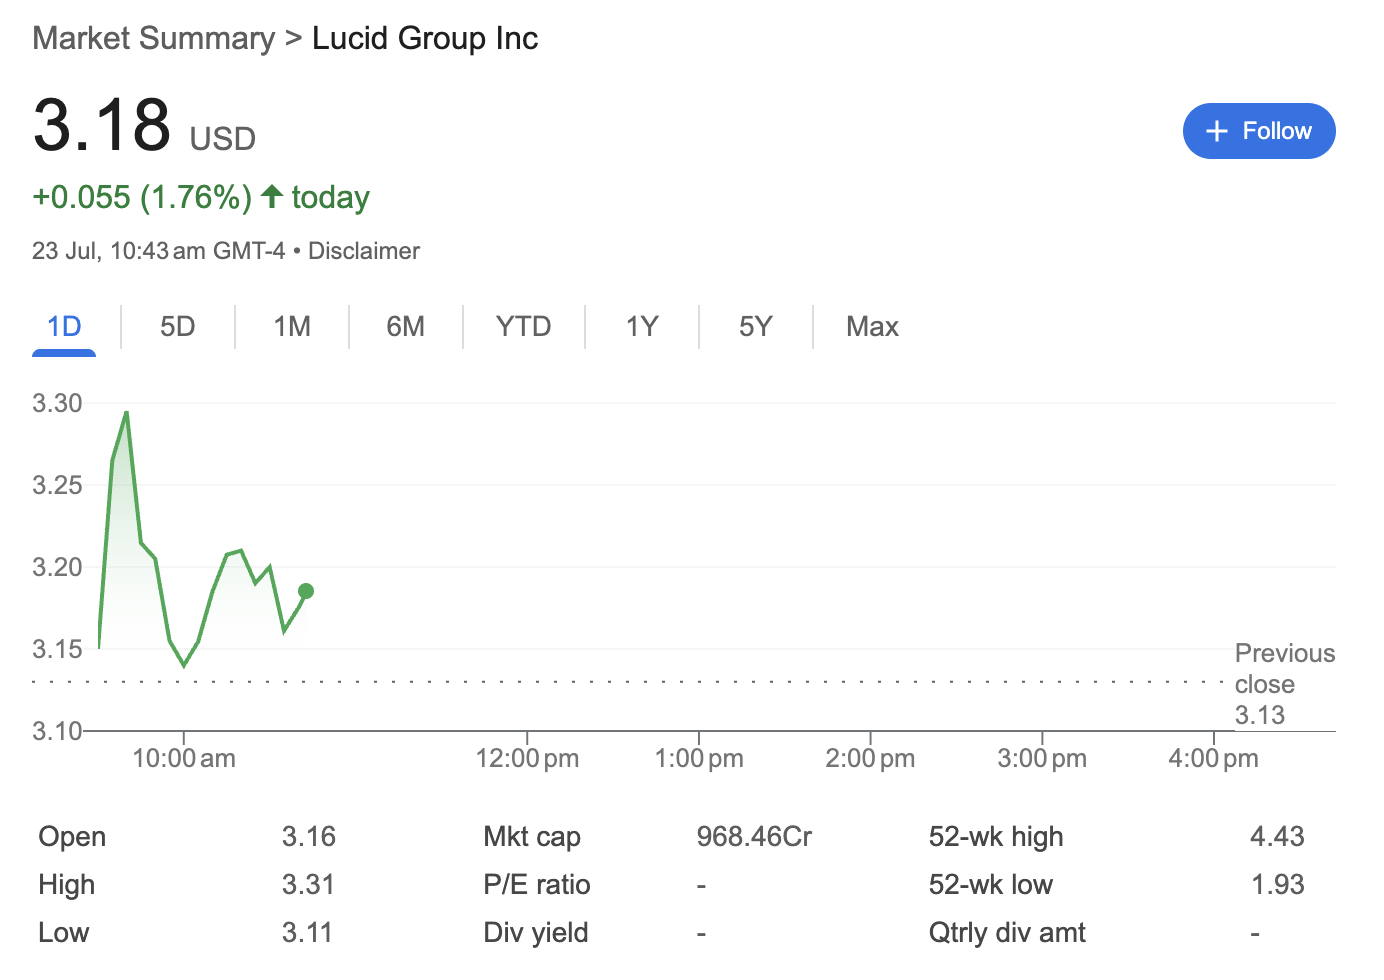The image size is (1384, 980).
Task: Open the 1M range tab
Action: (x=292, y=327)
